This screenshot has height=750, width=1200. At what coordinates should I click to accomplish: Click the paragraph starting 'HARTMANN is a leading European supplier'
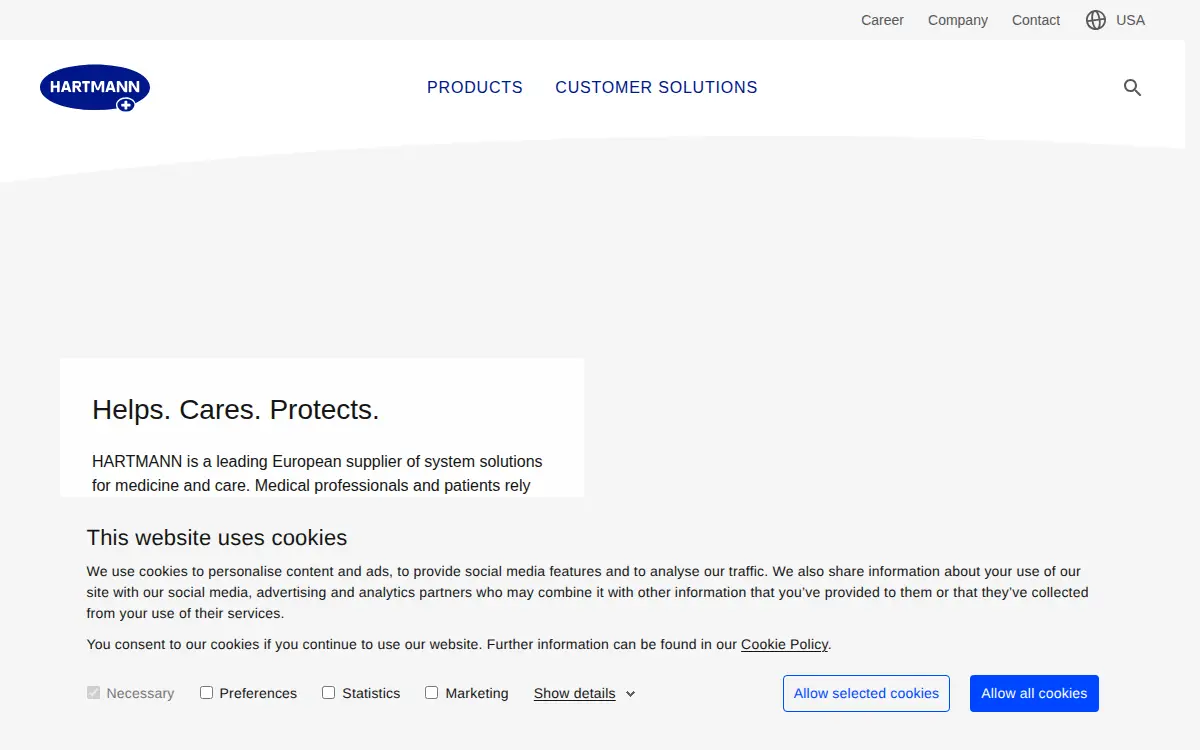pyautogui.click(x=317, y=473)
